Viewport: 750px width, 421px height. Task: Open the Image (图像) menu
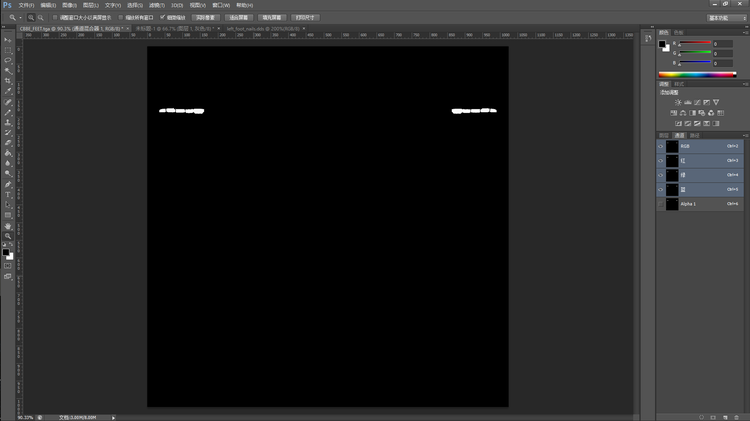click(69, 5)
